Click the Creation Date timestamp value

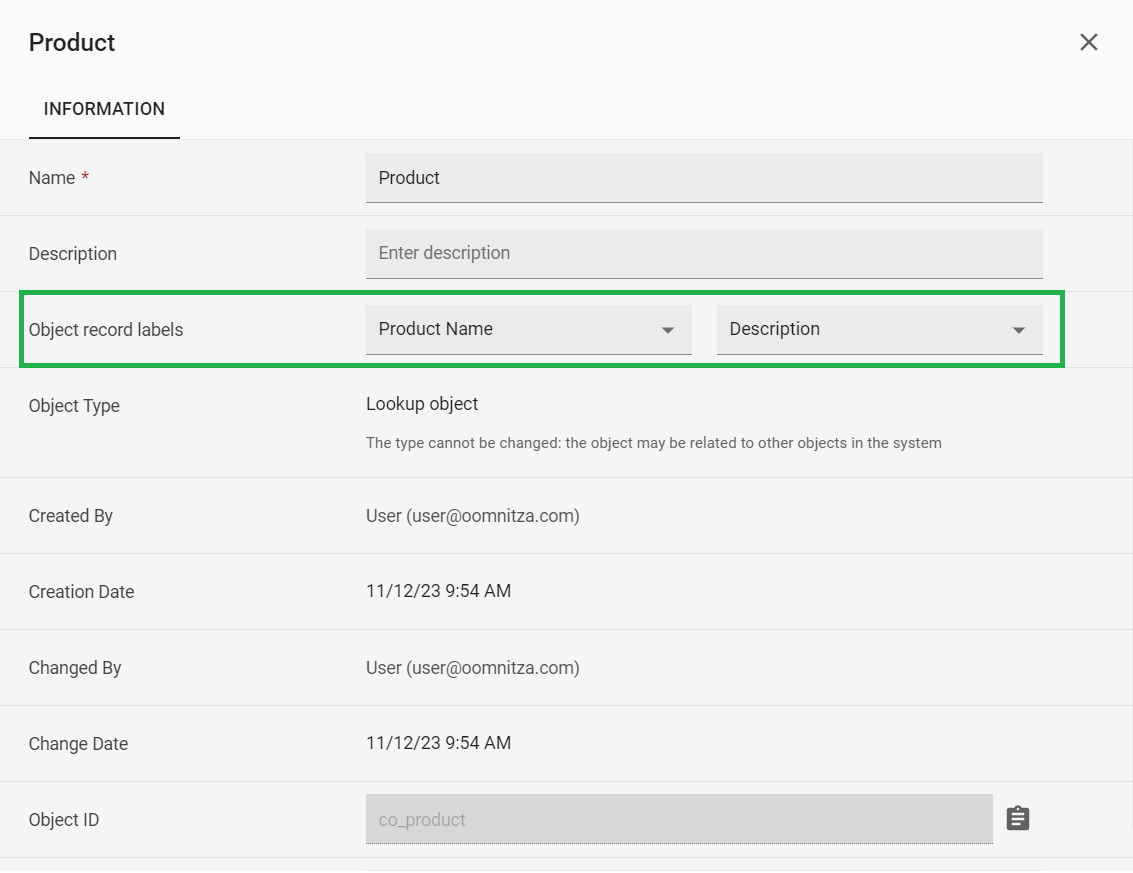pos(438,592)
